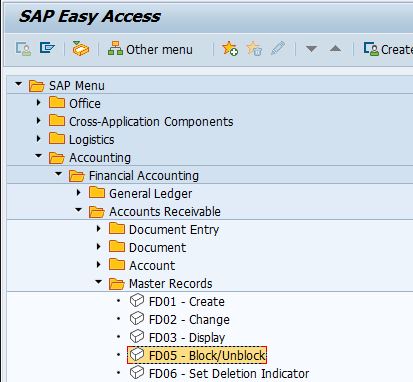413x382 pixels.
Task: Click the Master Records folder icon
Action: point(117,284)
